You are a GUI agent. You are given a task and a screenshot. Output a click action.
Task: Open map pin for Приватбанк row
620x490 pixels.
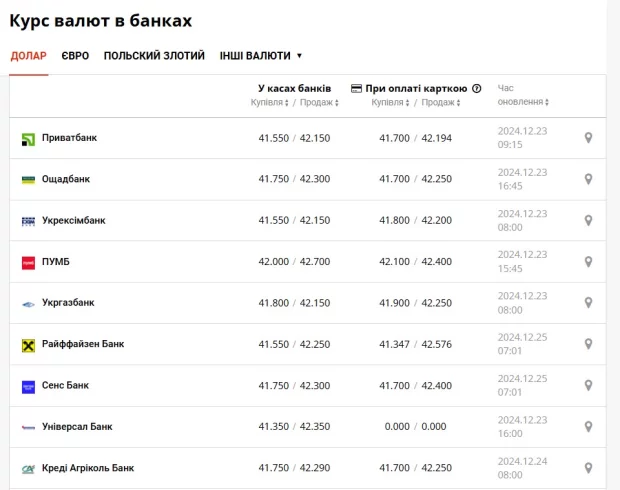click(588, 138)
